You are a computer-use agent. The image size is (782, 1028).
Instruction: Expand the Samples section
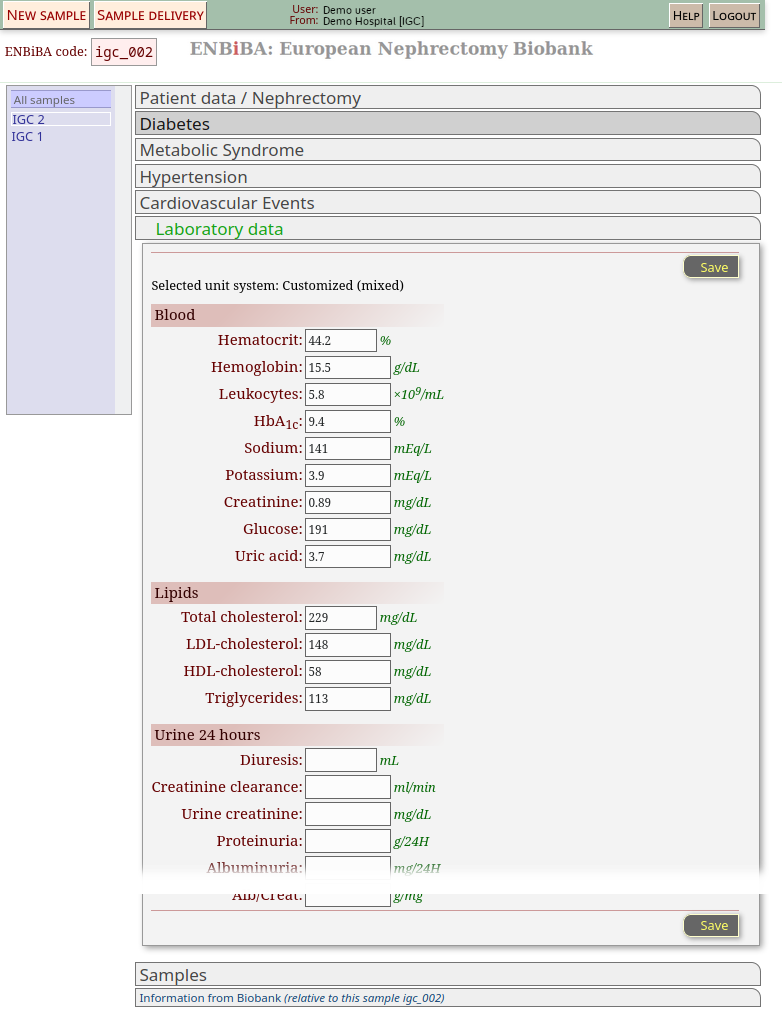(x=447, y=975)
